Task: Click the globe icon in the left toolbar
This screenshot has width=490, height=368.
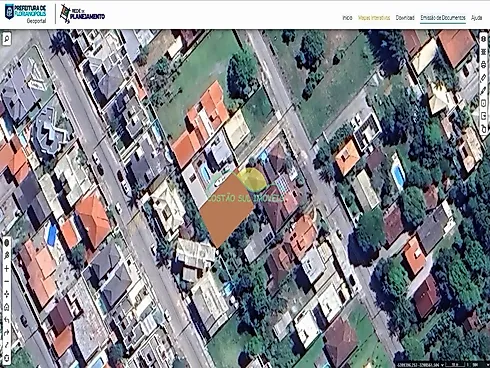Action: click(7, 243)
